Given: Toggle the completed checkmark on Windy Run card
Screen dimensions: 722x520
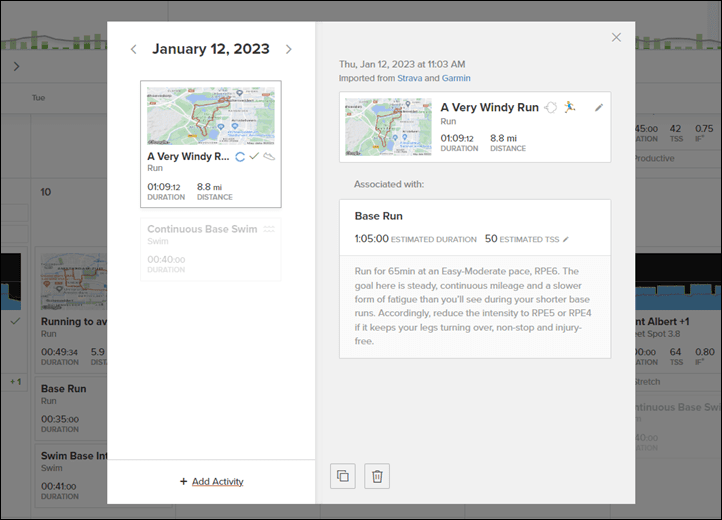Looking at the screenshot, I should point(254,157).
